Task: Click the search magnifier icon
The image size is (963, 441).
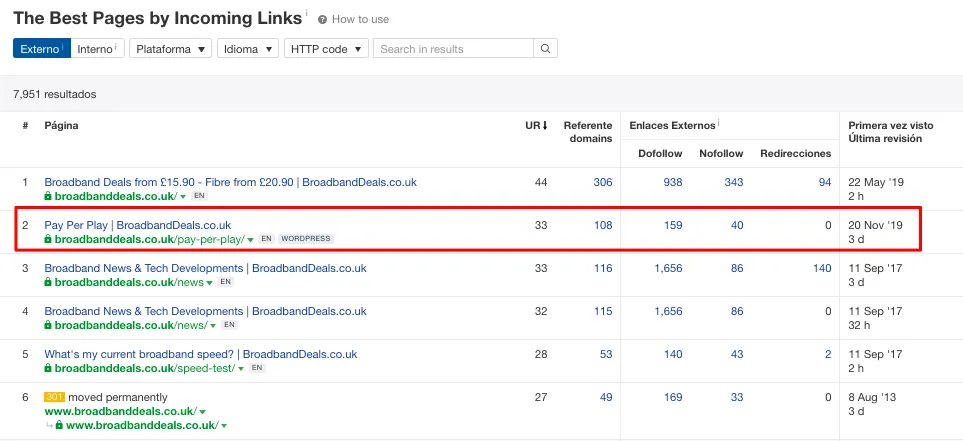Action: pyautogui.click(x=545, y=49)
